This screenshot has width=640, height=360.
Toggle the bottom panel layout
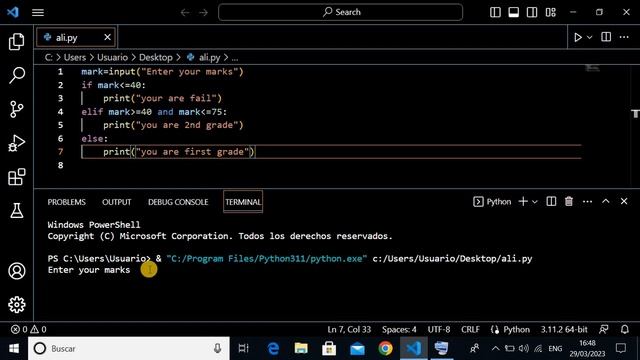pyautogui.click(x=513, y=12)
